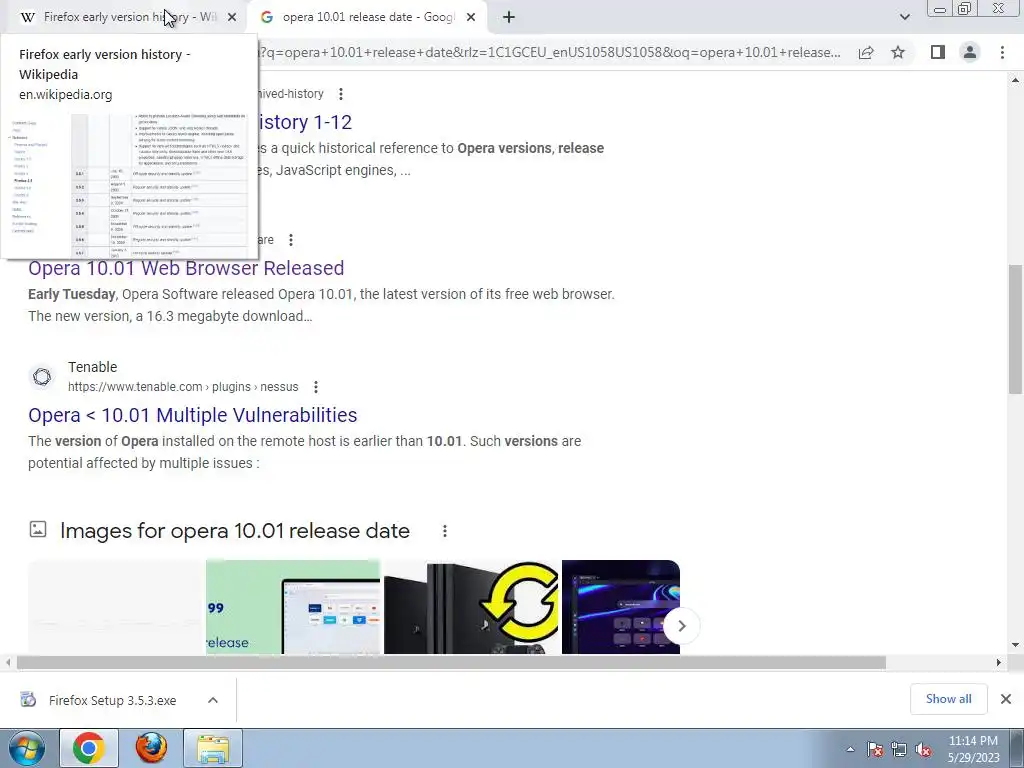Open the green release laptop image thumbnail
This screenshot has width=1024, height=768.
point(293,607)
